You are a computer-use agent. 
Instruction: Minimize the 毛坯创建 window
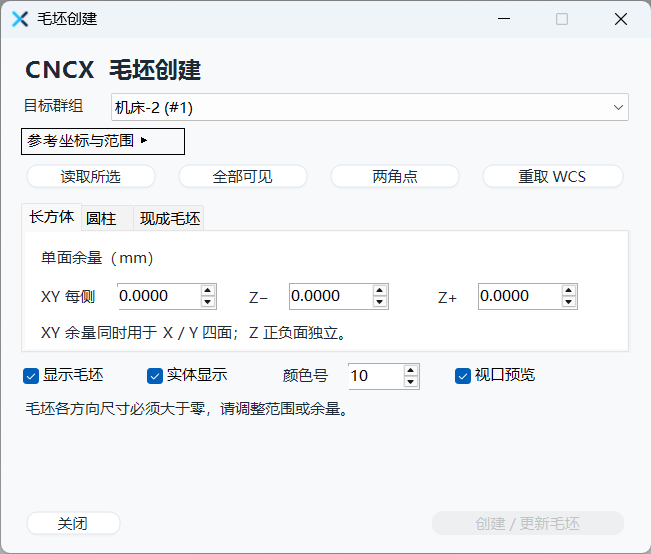tap(504, 19)
